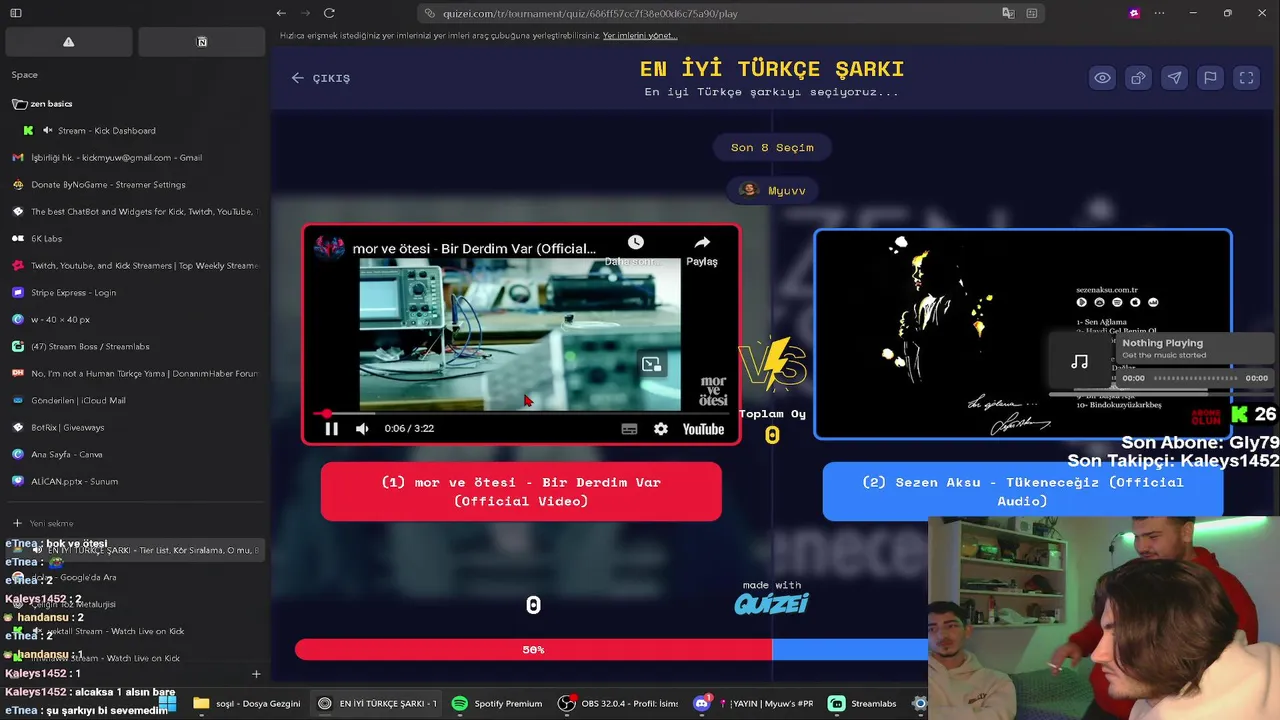Vote for (2) Sezen Aksu - Tükeneceğiz

1022,491
